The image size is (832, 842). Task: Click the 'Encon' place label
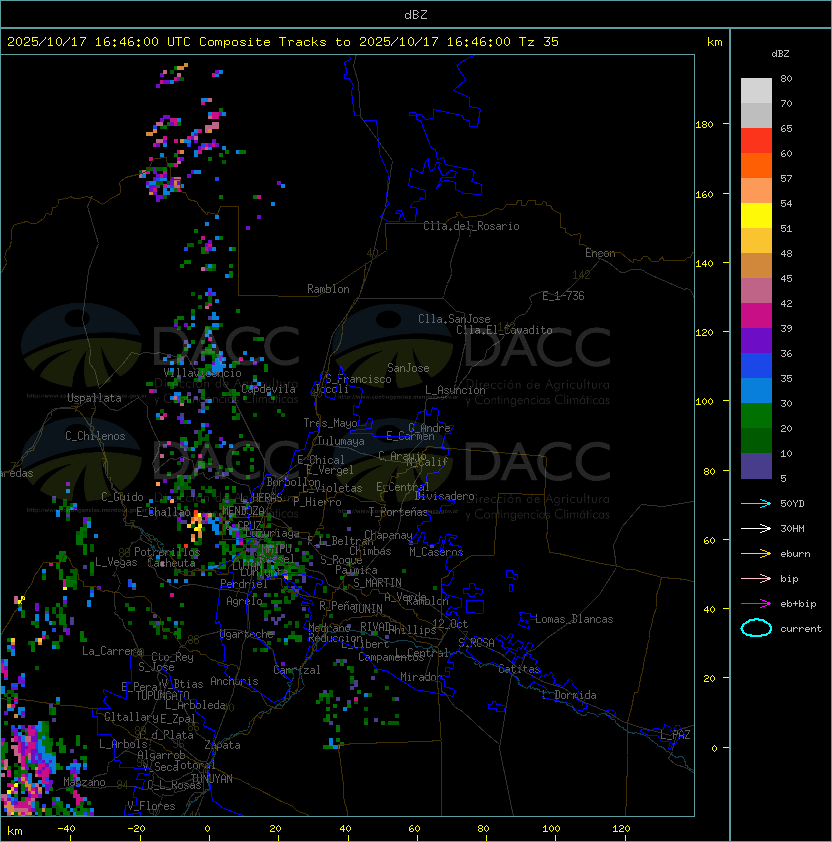(x=600, y=253)
